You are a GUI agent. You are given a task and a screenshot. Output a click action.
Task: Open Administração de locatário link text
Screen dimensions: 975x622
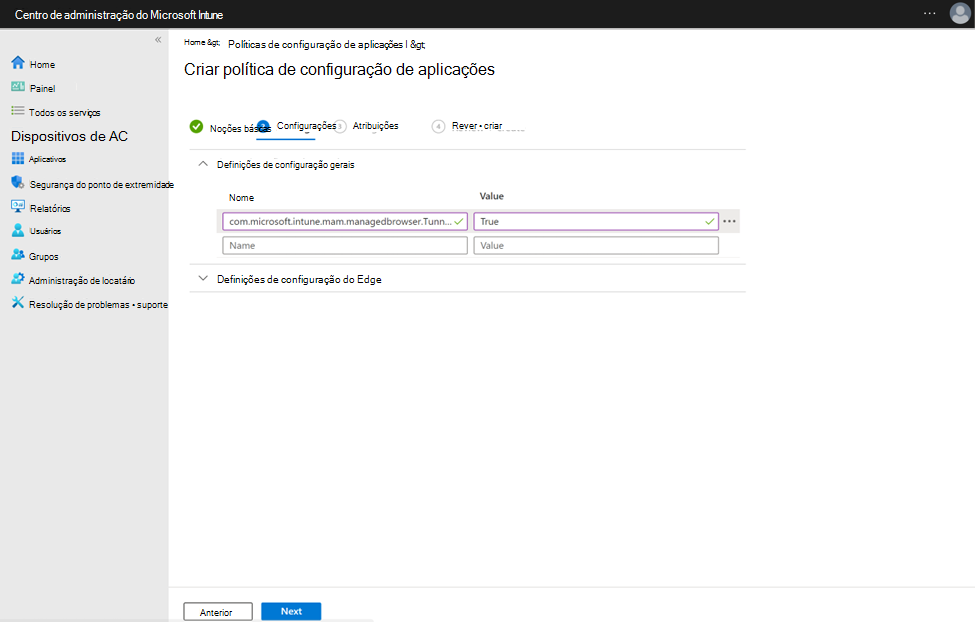pos(82,281)
